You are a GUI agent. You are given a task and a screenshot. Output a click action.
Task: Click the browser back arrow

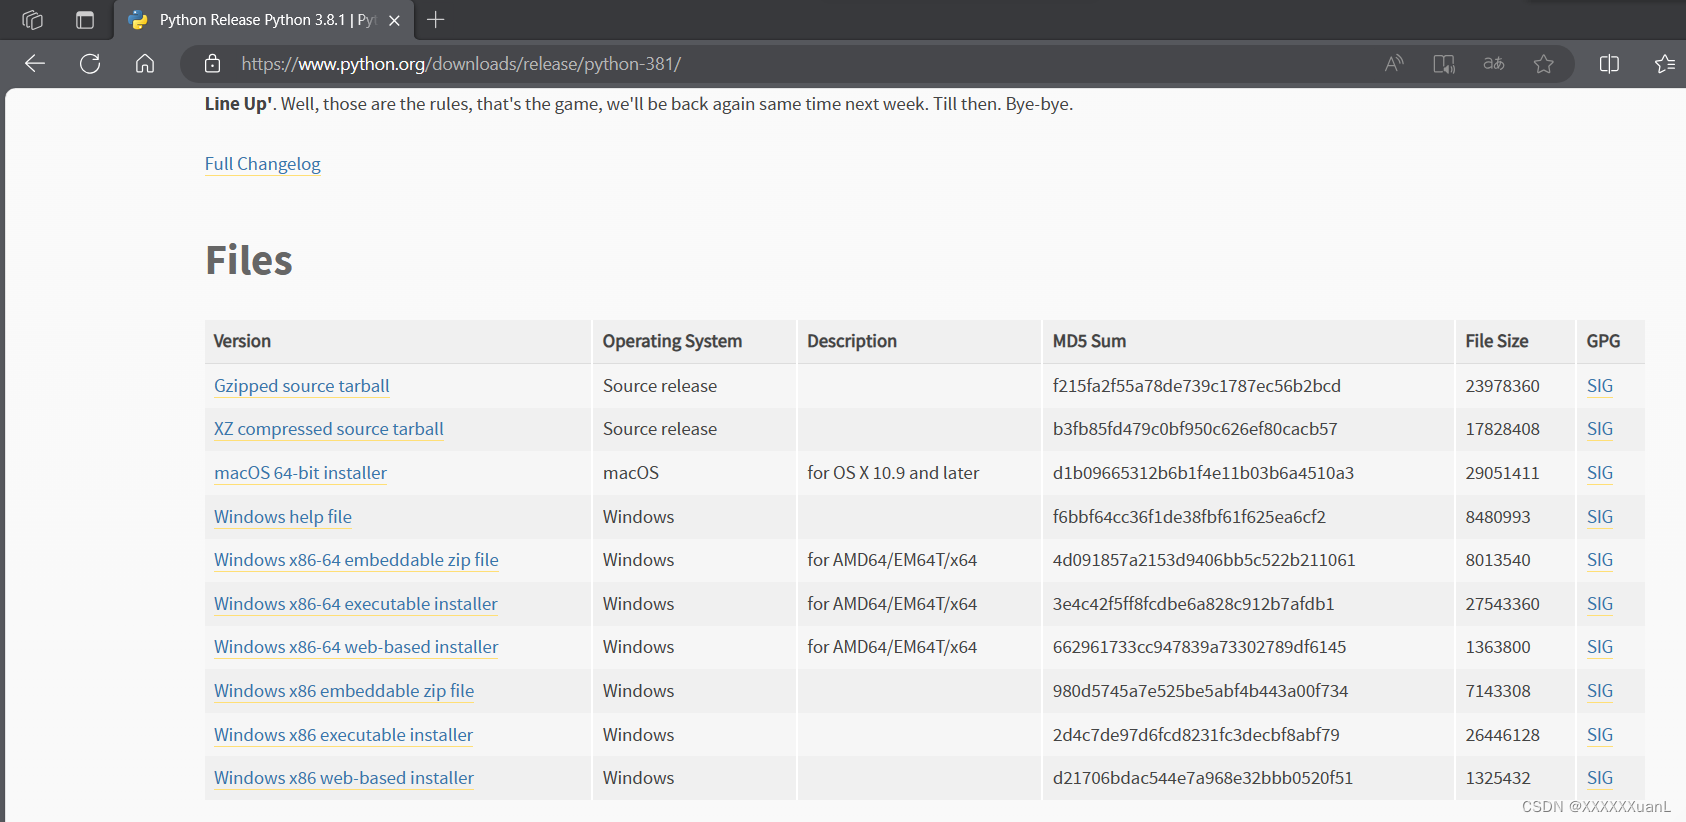(x=35, y=64)
